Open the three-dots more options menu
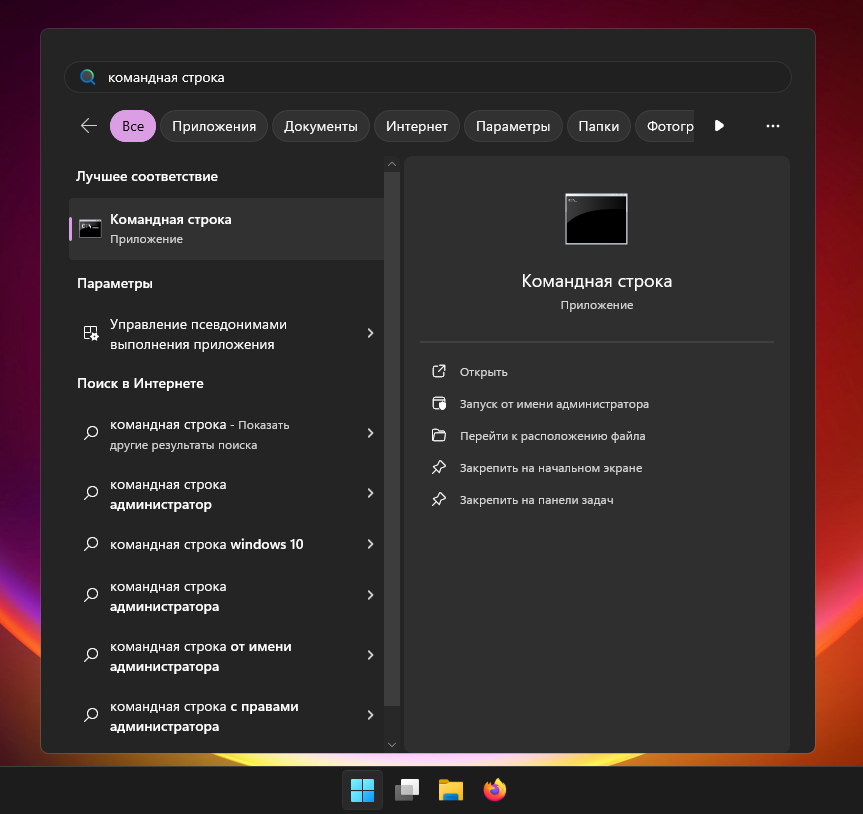 773,126
